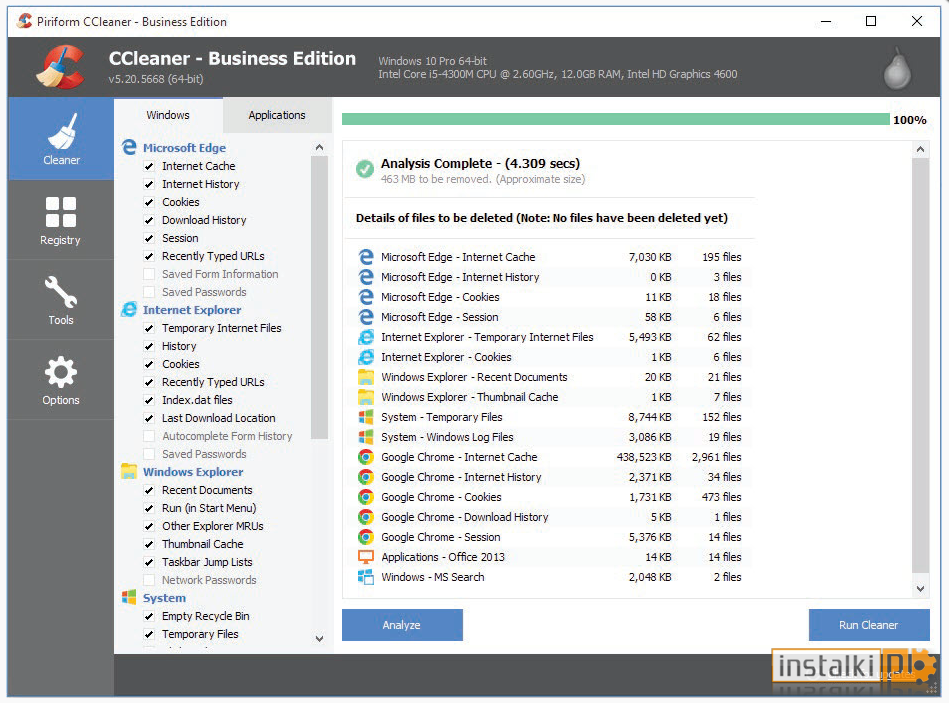This screenshot has width=949, height=703.
Task: Click the green analysis progress bar
Action: tap(616, 119)
